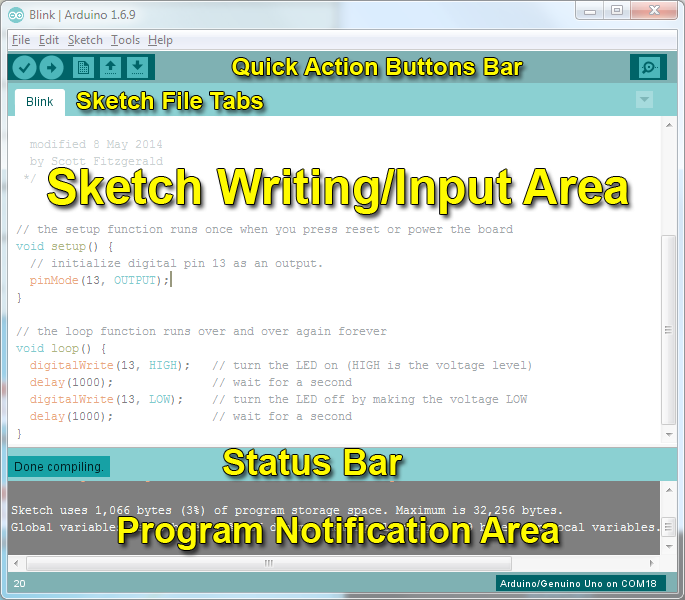
Task: Click the console horizontal scroll left arrow
Action: [16, 563]
